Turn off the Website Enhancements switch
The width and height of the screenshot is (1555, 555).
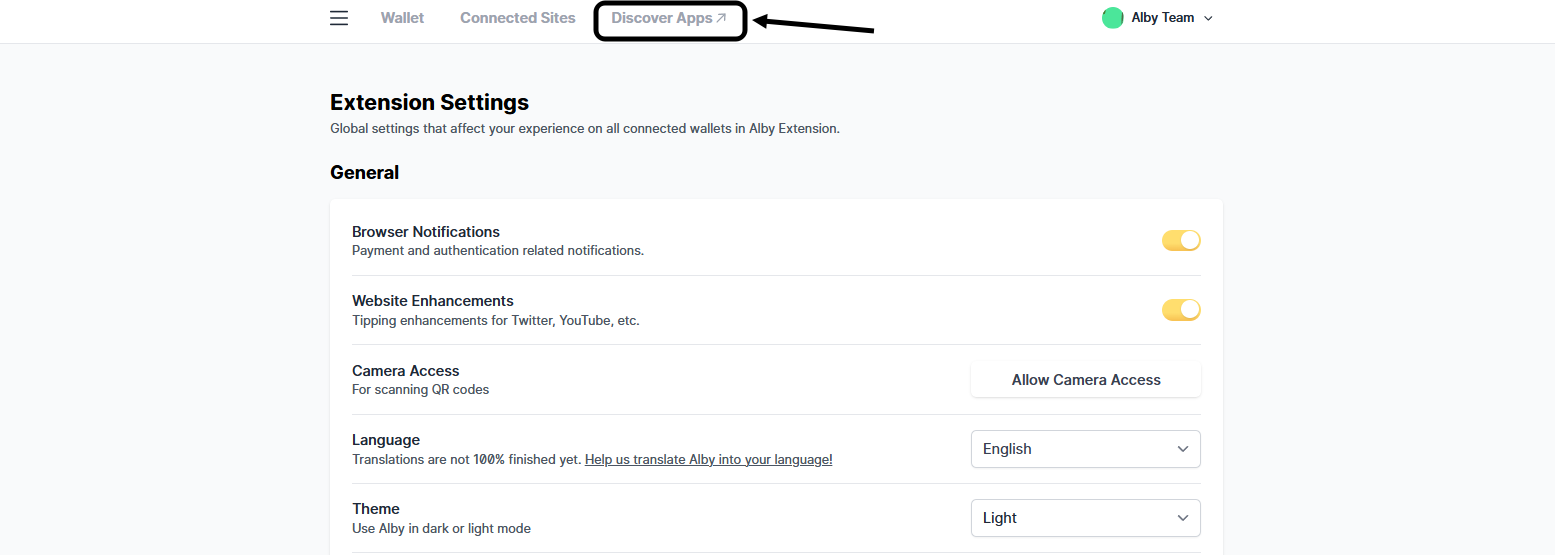pos(1181,310)
